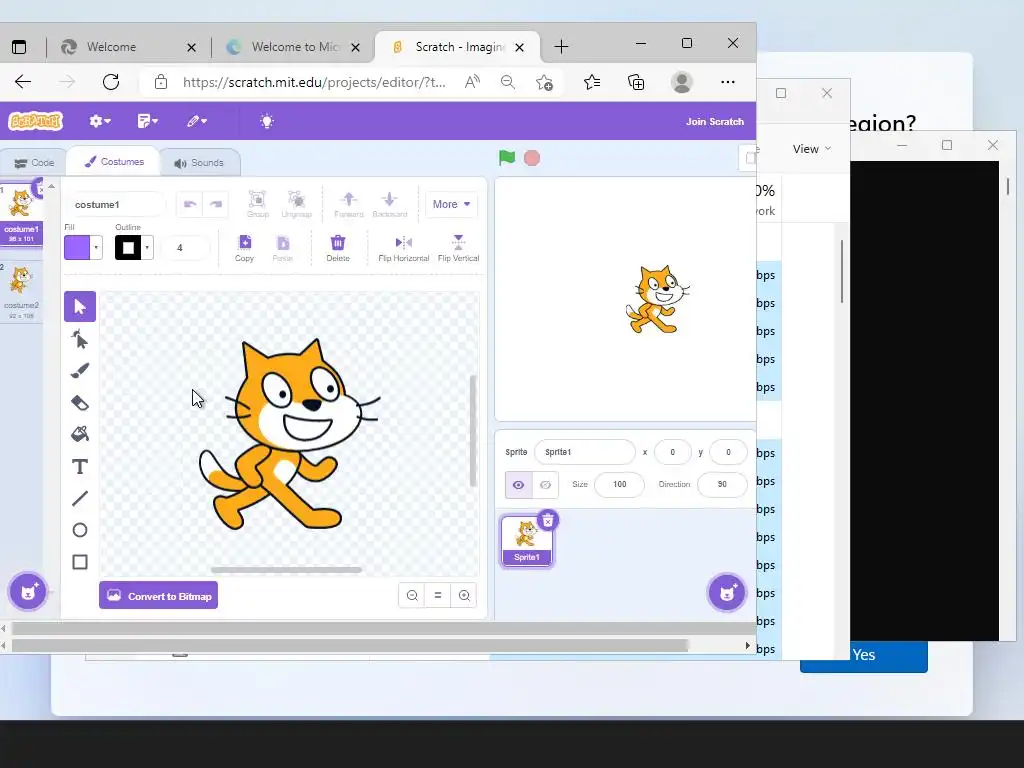Select the Brush tool
Screen dimensions: 1024x768
point(80,371)
